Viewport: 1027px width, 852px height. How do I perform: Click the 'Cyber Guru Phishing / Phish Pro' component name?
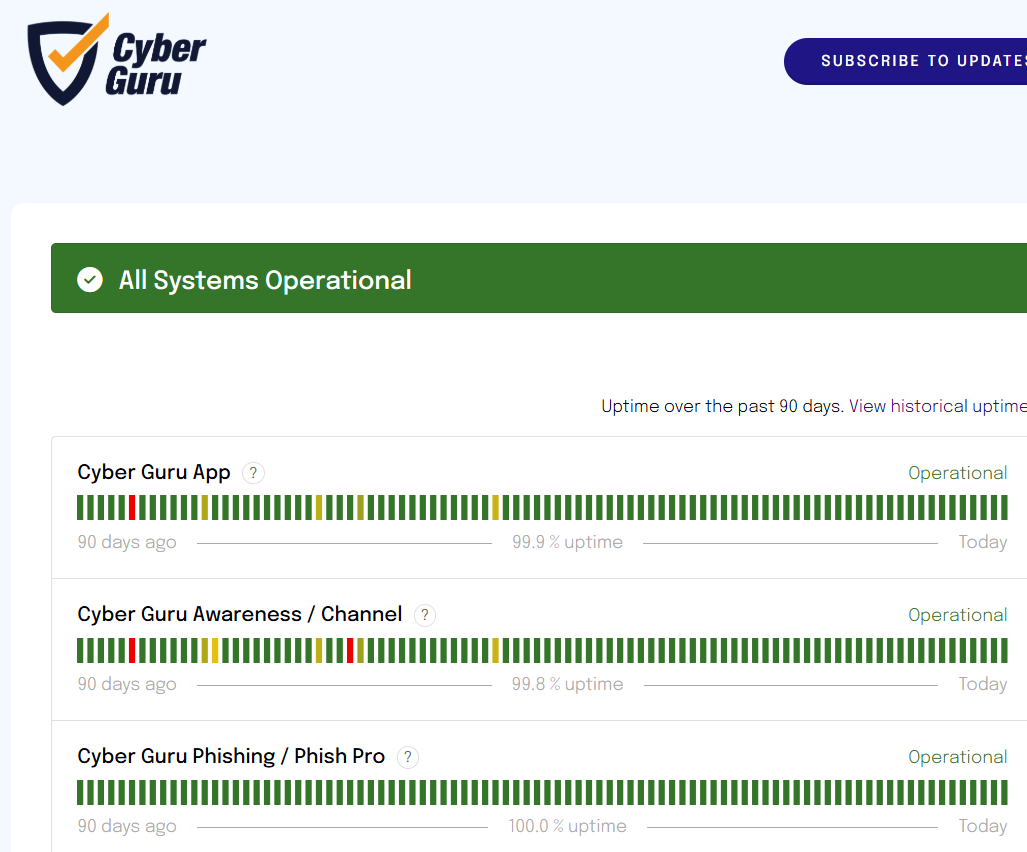[x=231, y=756]
